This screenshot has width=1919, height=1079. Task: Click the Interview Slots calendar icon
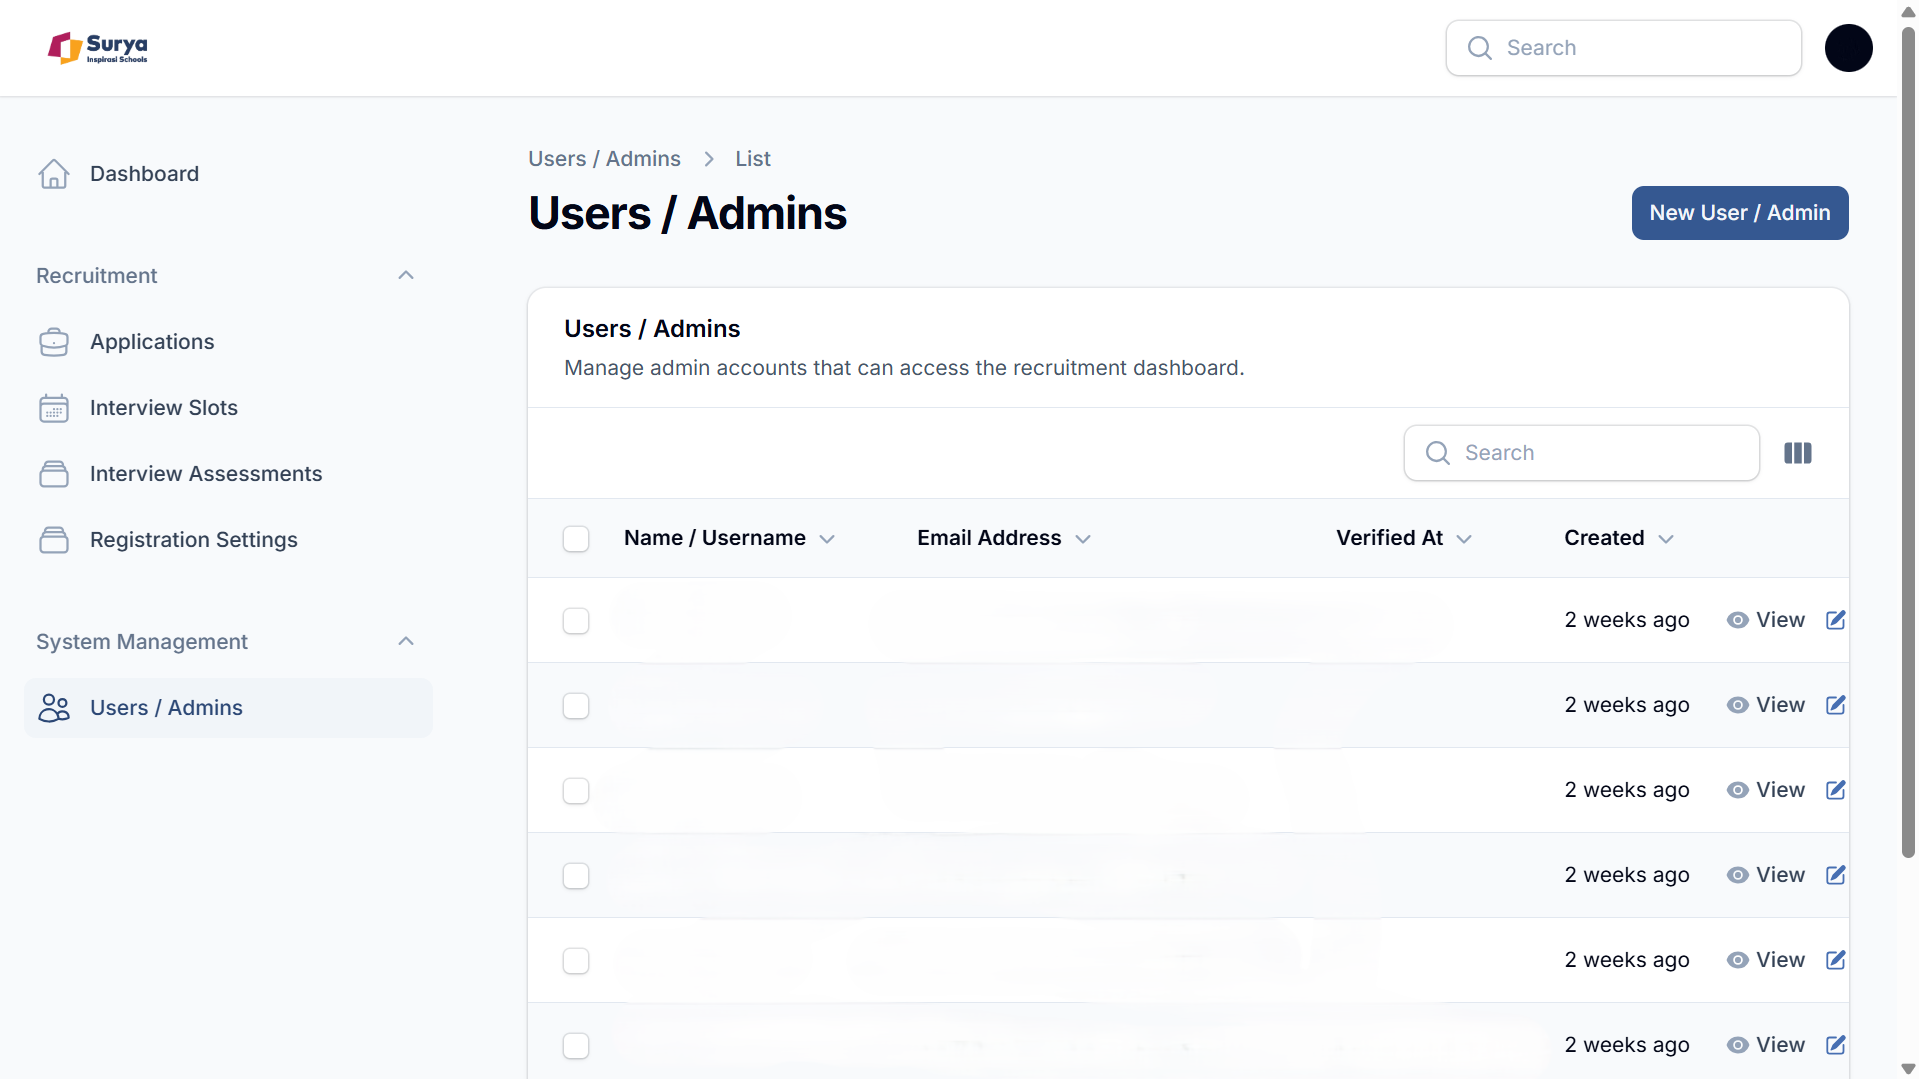[54, 408]
